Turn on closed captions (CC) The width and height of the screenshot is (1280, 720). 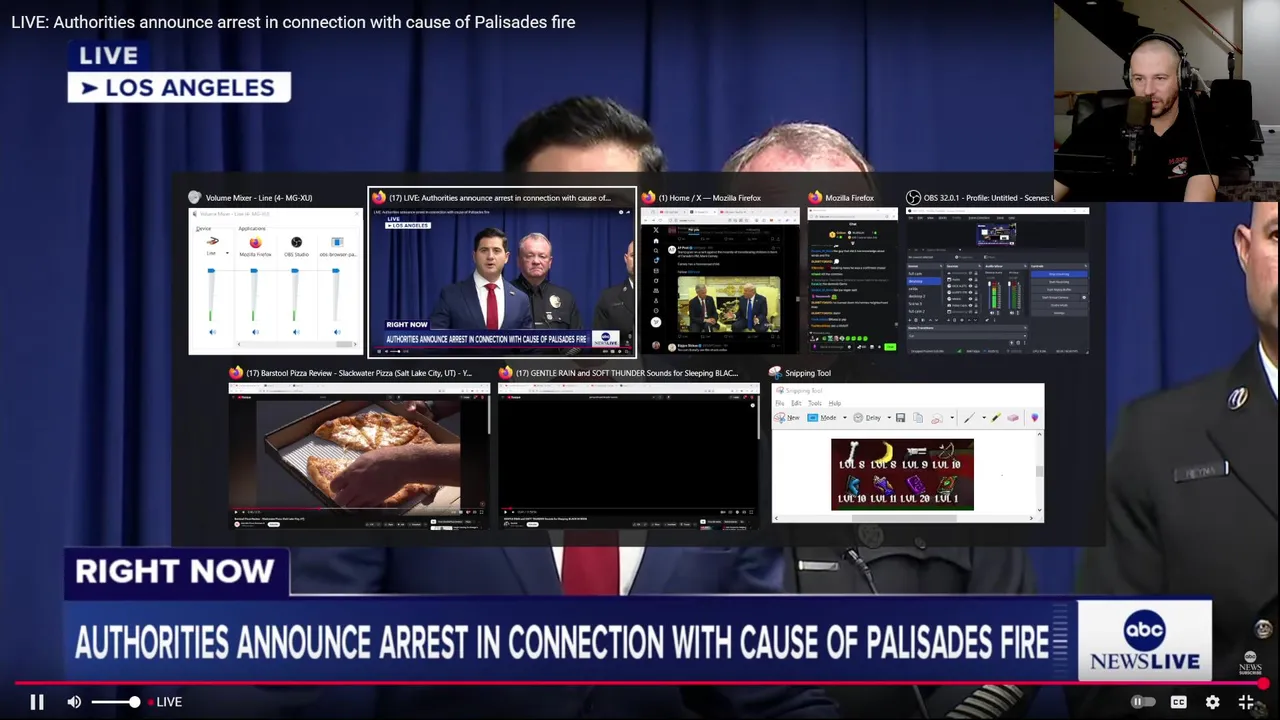pyautogui.click(x=1178, y=702)
